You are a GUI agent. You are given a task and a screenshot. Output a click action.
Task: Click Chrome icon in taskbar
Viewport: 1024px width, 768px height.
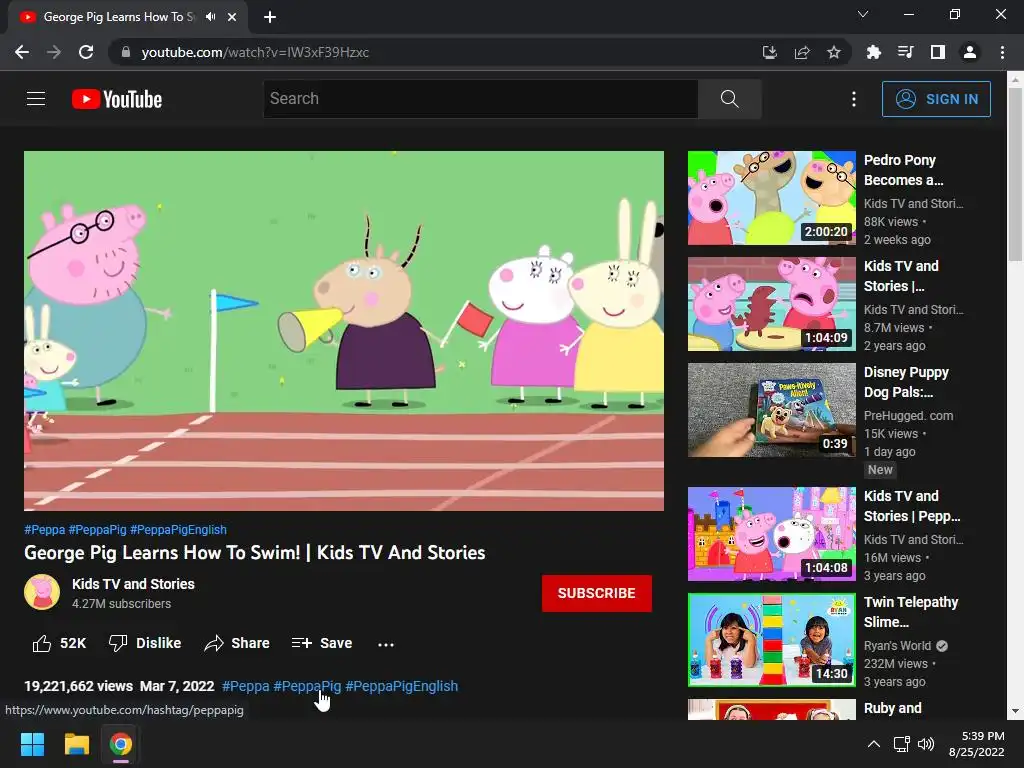click(120, 744)
